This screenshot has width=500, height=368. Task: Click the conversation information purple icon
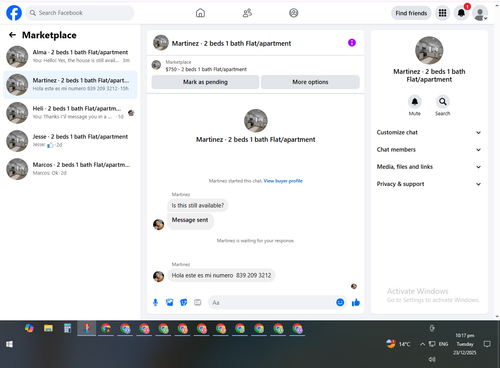click(x=352, y=43)
